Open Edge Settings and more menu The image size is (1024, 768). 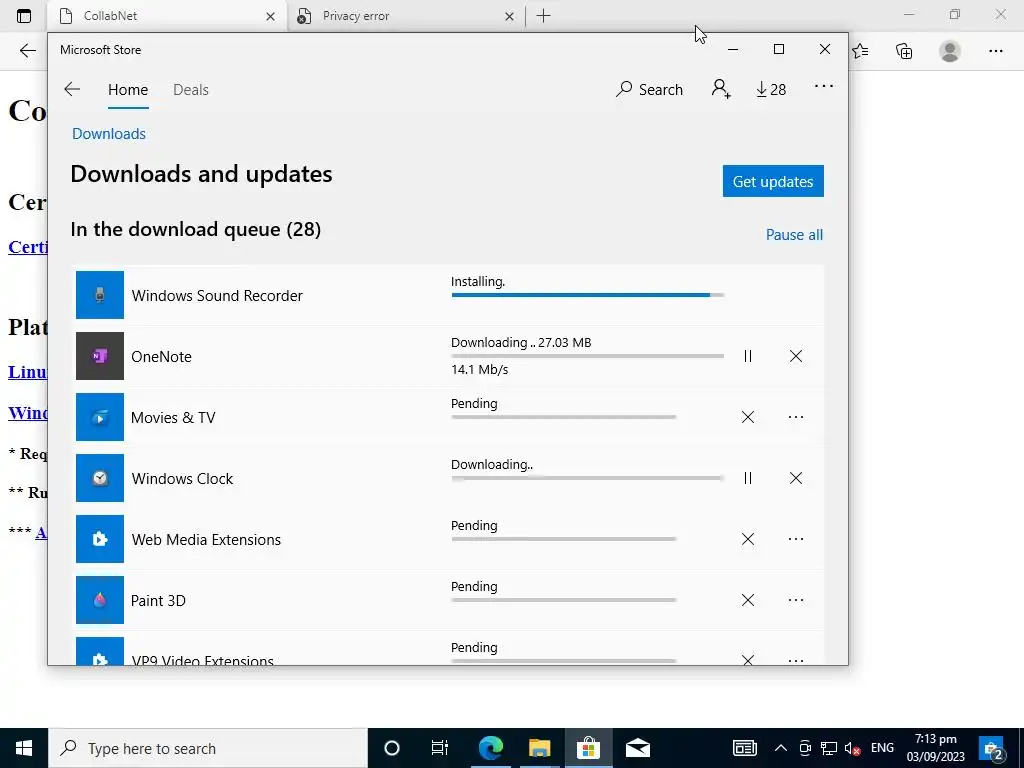[995, 51]
